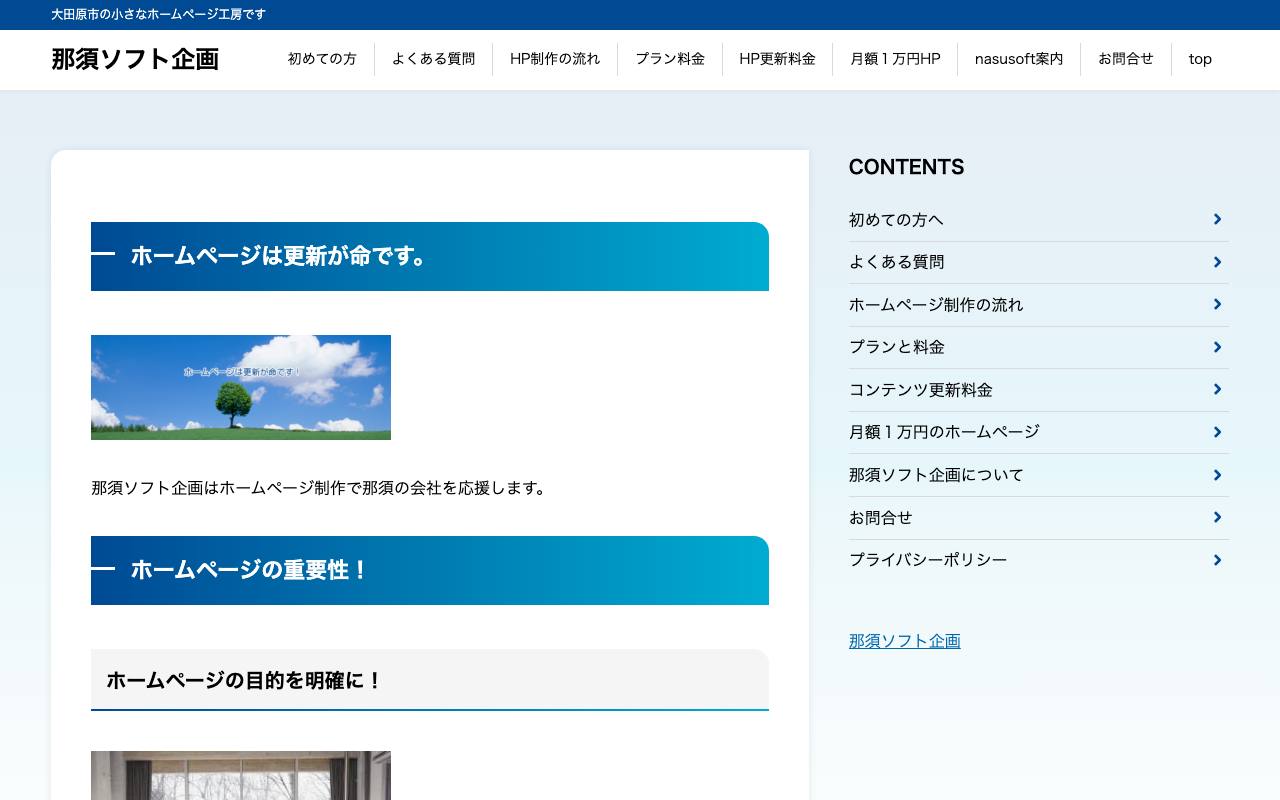This screenshot has height=800, width=1280.
Task: Click chevron arrow beside プライバシーポリシー
Action: coord(1217,560)
